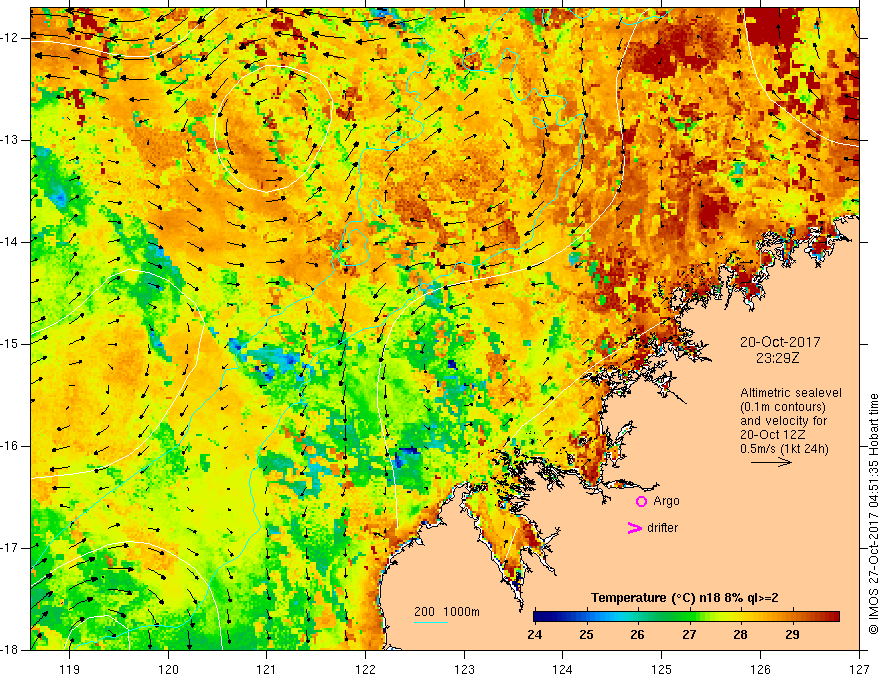Click the longitude axis label '121'

pos(267,670)
